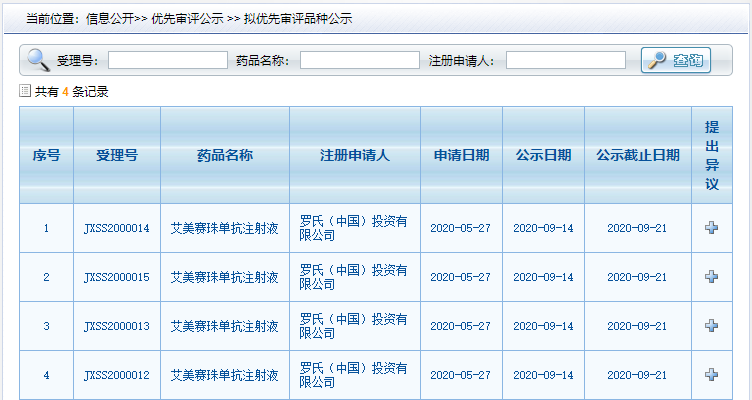Click 艾美赛珠单抗注射液 in row 4
Screen dimensions: 752x400
224,375
